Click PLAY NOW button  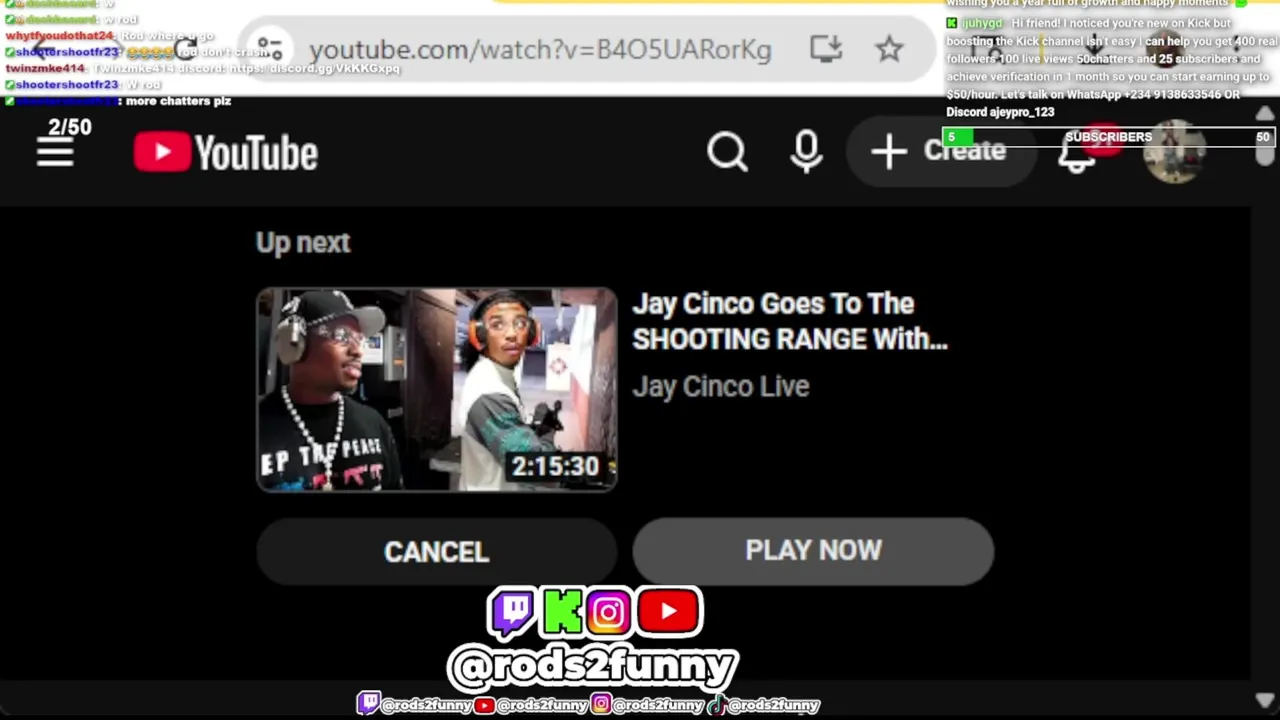(x=813, y=550)
